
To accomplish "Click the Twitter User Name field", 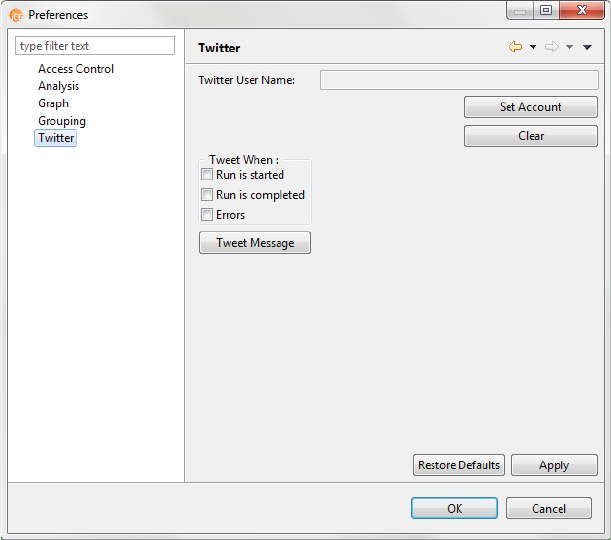I will click(x=459, y=80).
